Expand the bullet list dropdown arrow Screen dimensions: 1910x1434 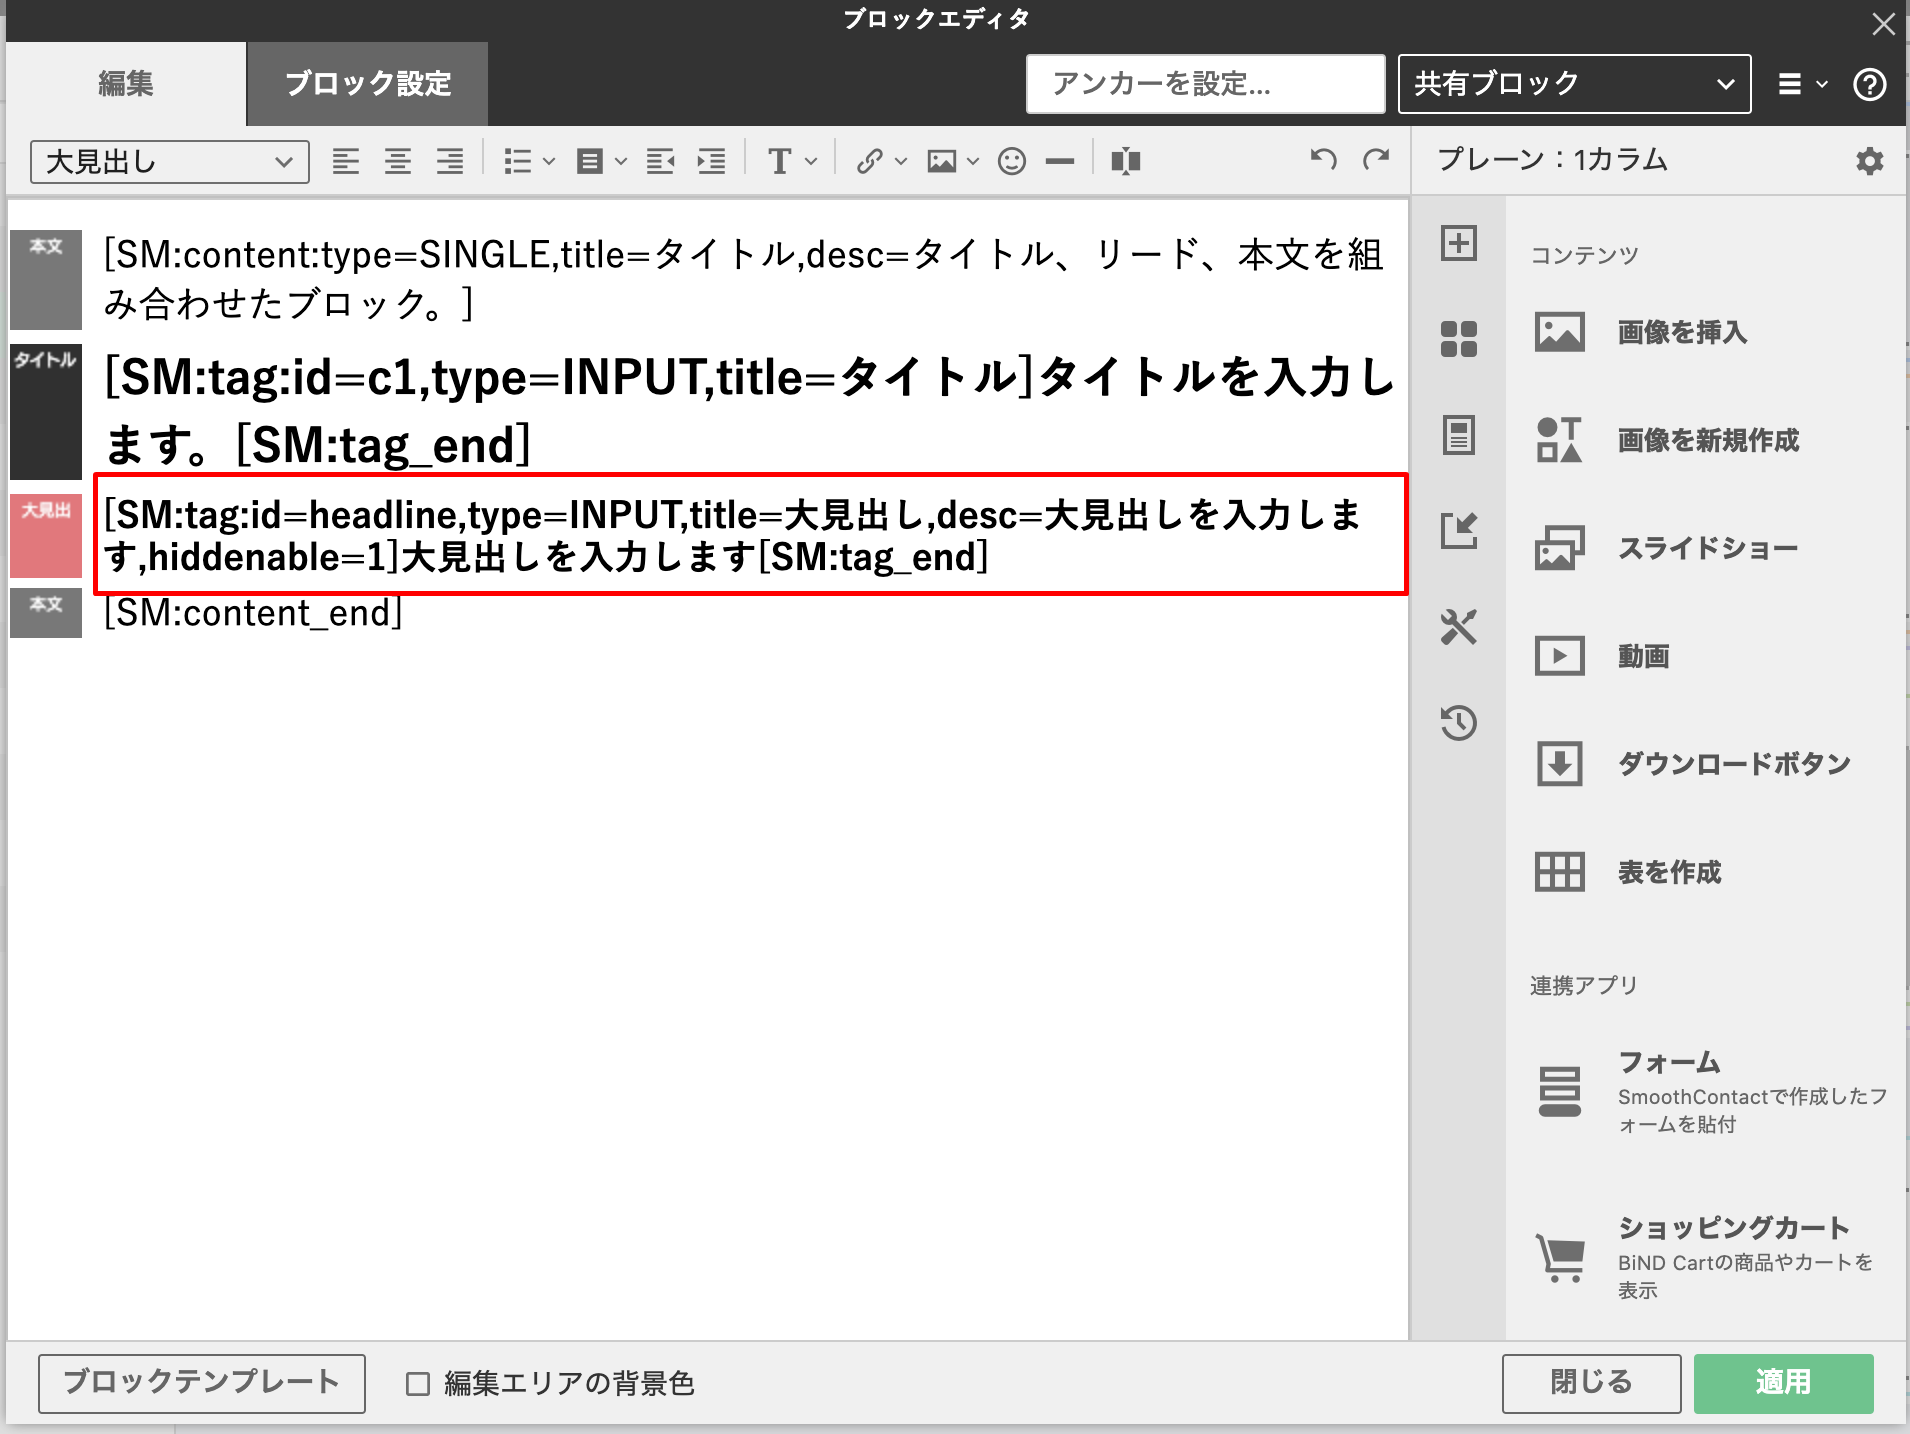coord(548,161)
